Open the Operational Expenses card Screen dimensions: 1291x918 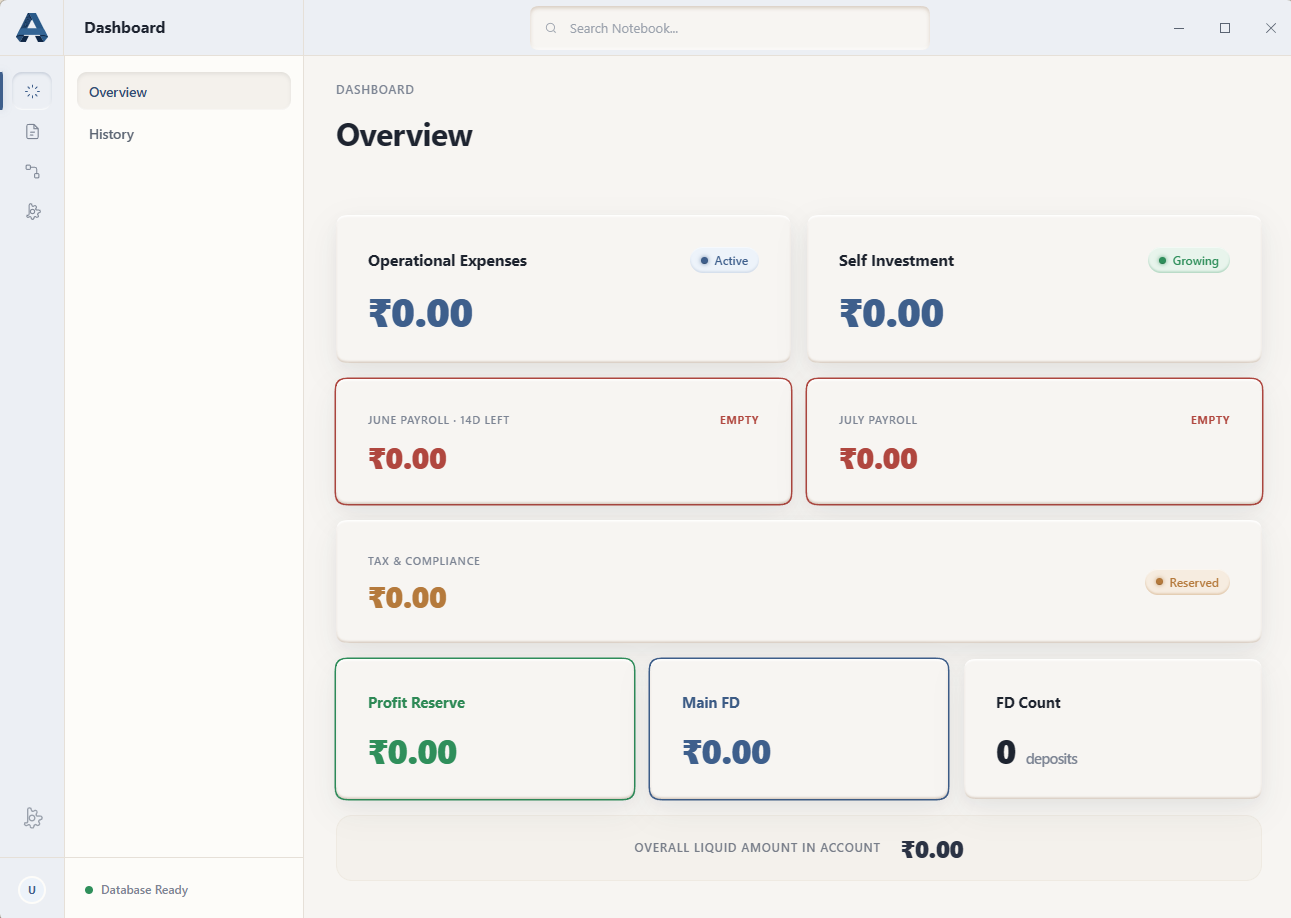(x=563, y=288)
